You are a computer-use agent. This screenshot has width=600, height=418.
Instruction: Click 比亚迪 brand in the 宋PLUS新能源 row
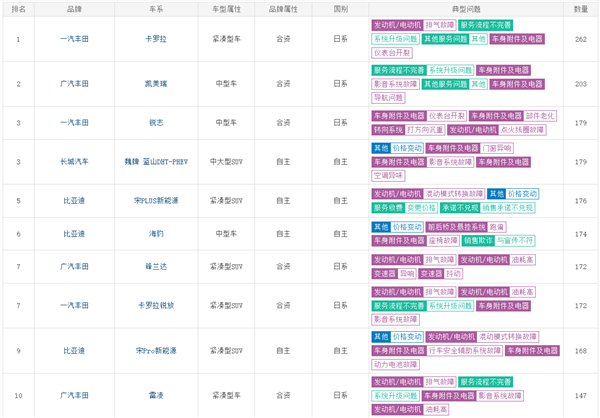click(x=74, y=201)
